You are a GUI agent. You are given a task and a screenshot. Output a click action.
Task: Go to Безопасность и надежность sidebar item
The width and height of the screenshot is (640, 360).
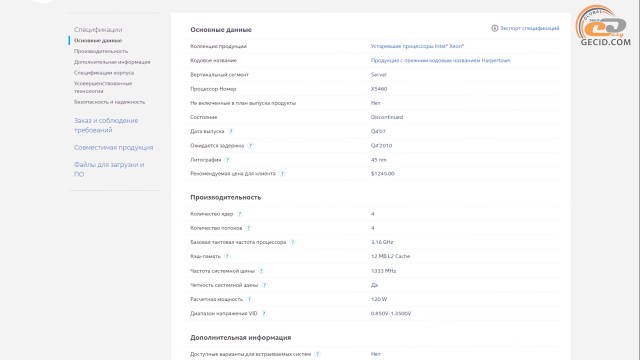click(x=109, y=102)
